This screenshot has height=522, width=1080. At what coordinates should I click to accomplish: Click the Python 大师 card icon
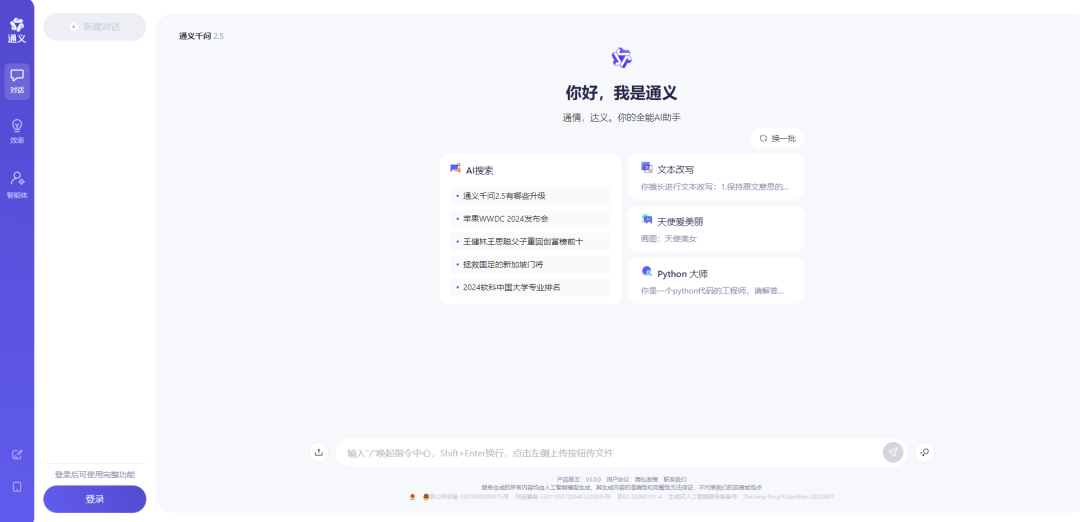647,271
